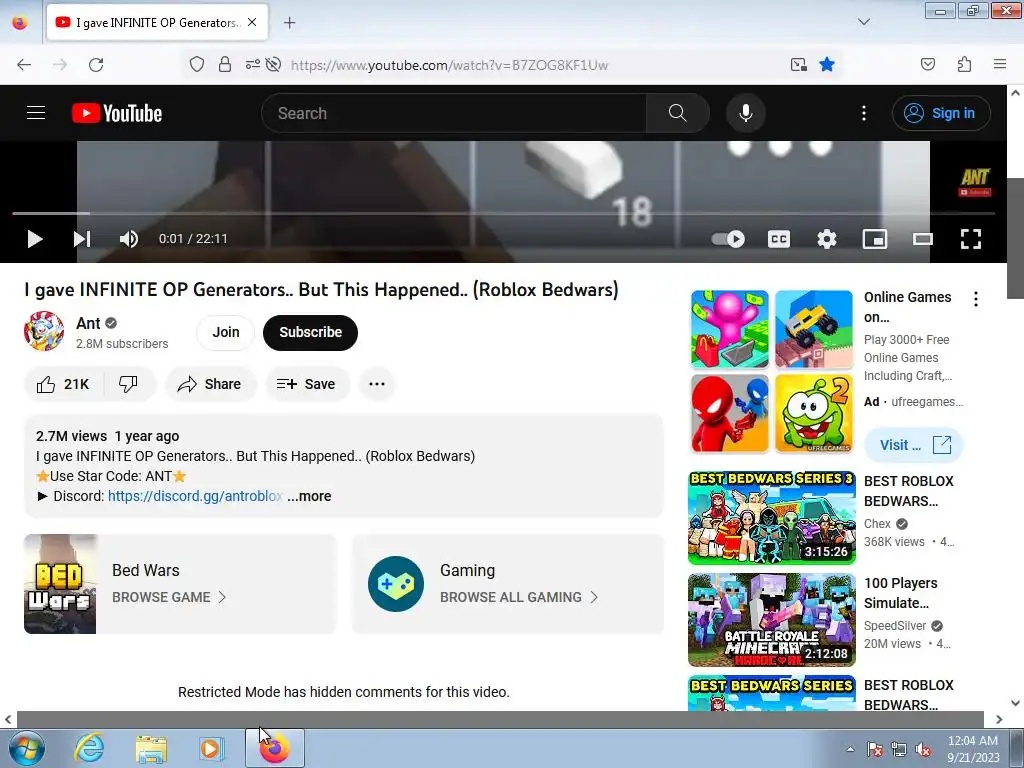
Task: Open picture-in-picture from address bar
Action: point(799,65)
